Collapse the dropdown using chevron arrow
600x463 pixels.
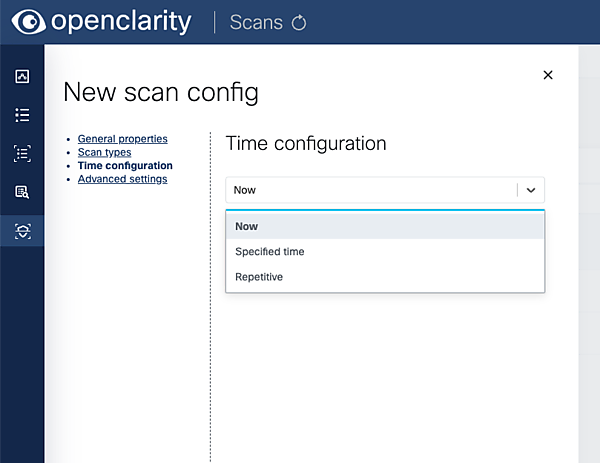pyautogui.click(x=531, y=190)
